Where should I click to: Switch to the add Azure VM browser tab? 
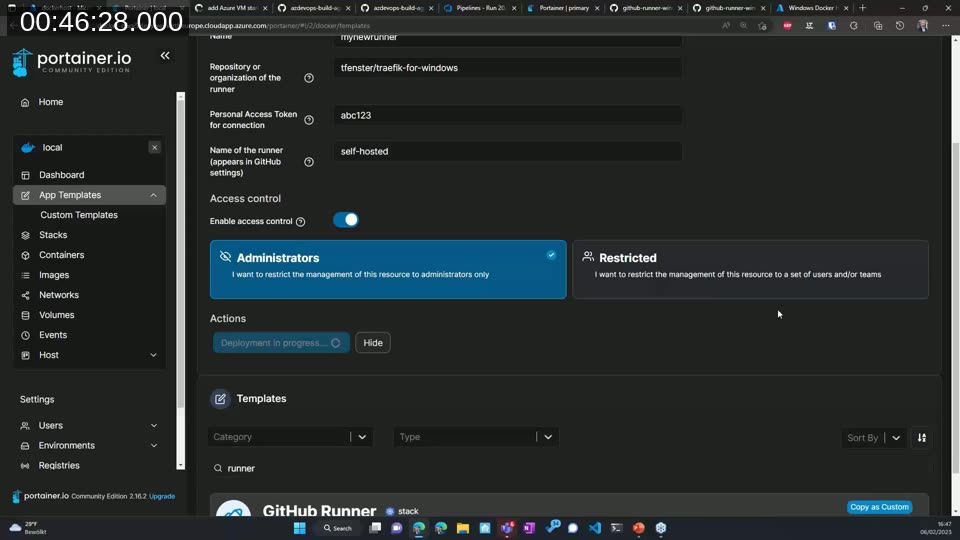tap(231, 8)
